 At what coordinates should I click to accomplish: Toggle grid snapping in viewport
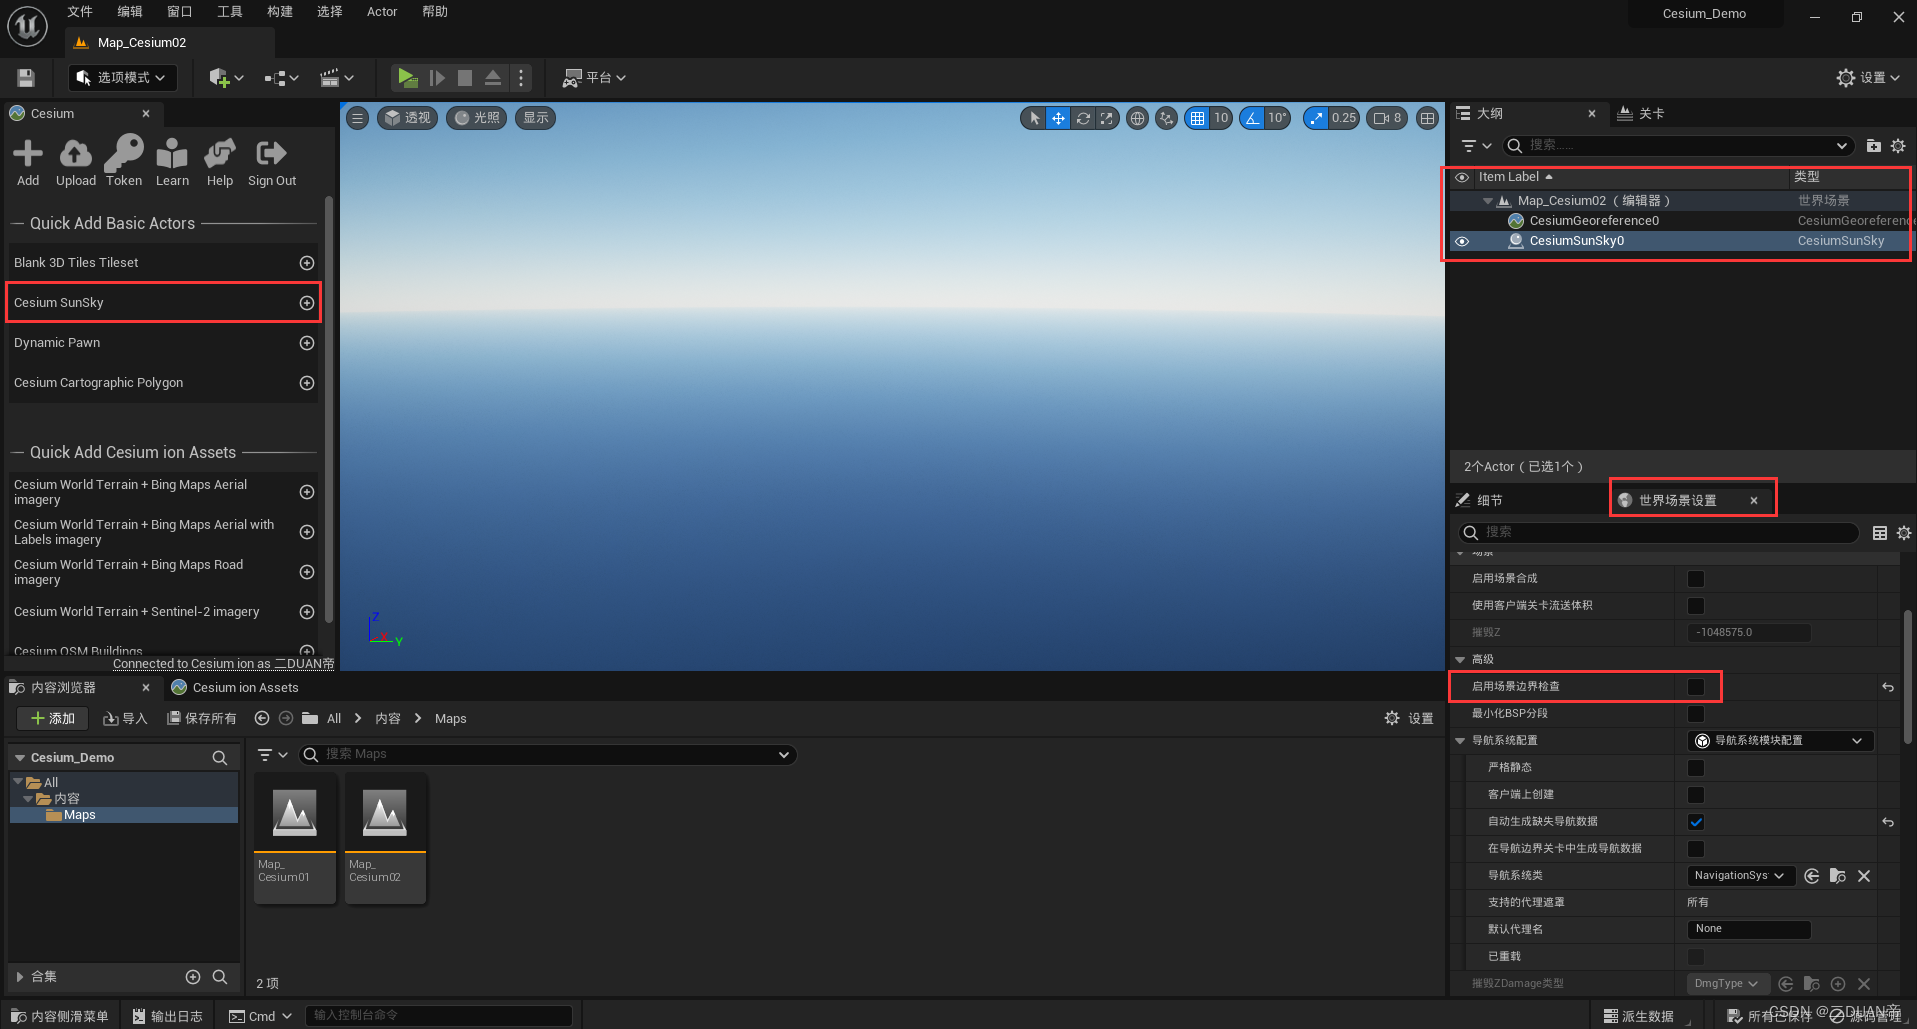1196,118
